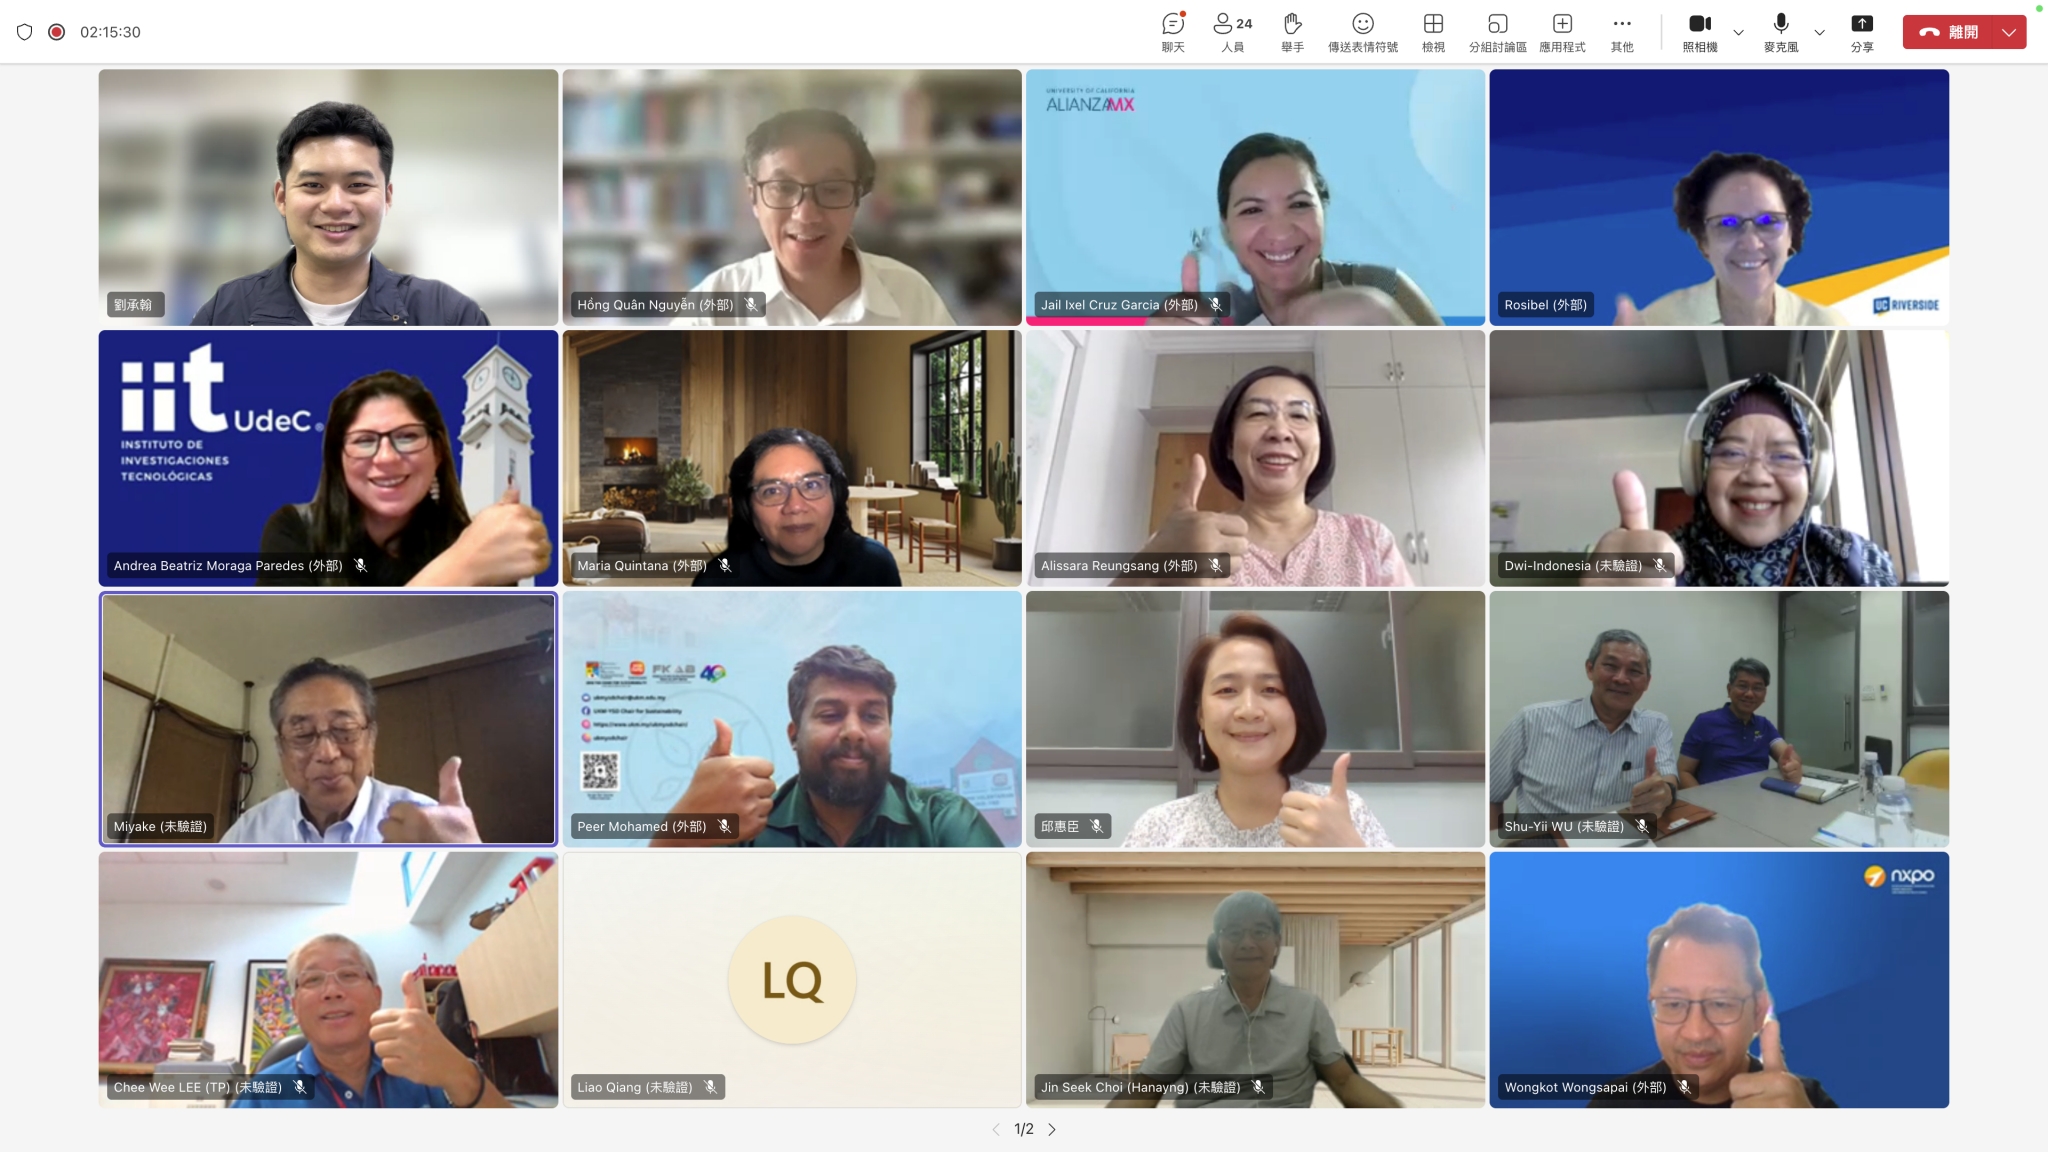Toggle the microphone mute
The image size is (2048, 1152).
point(1780,31)
